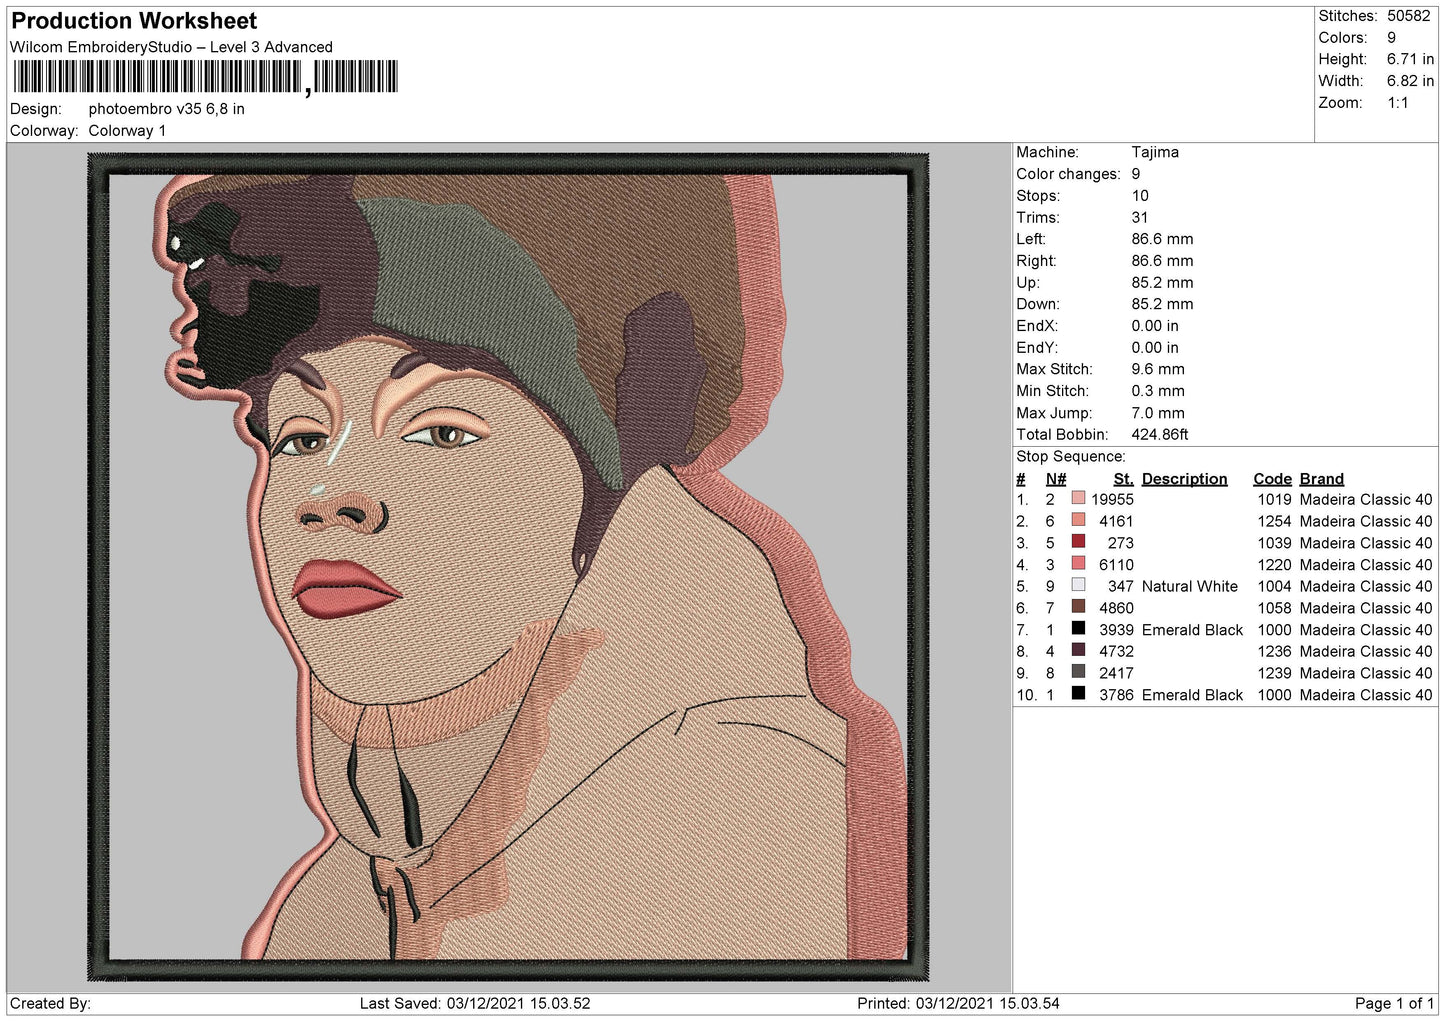Click the Stops value '10'
This screenshot has width=1445, height=1021.
pos(1140,196)
